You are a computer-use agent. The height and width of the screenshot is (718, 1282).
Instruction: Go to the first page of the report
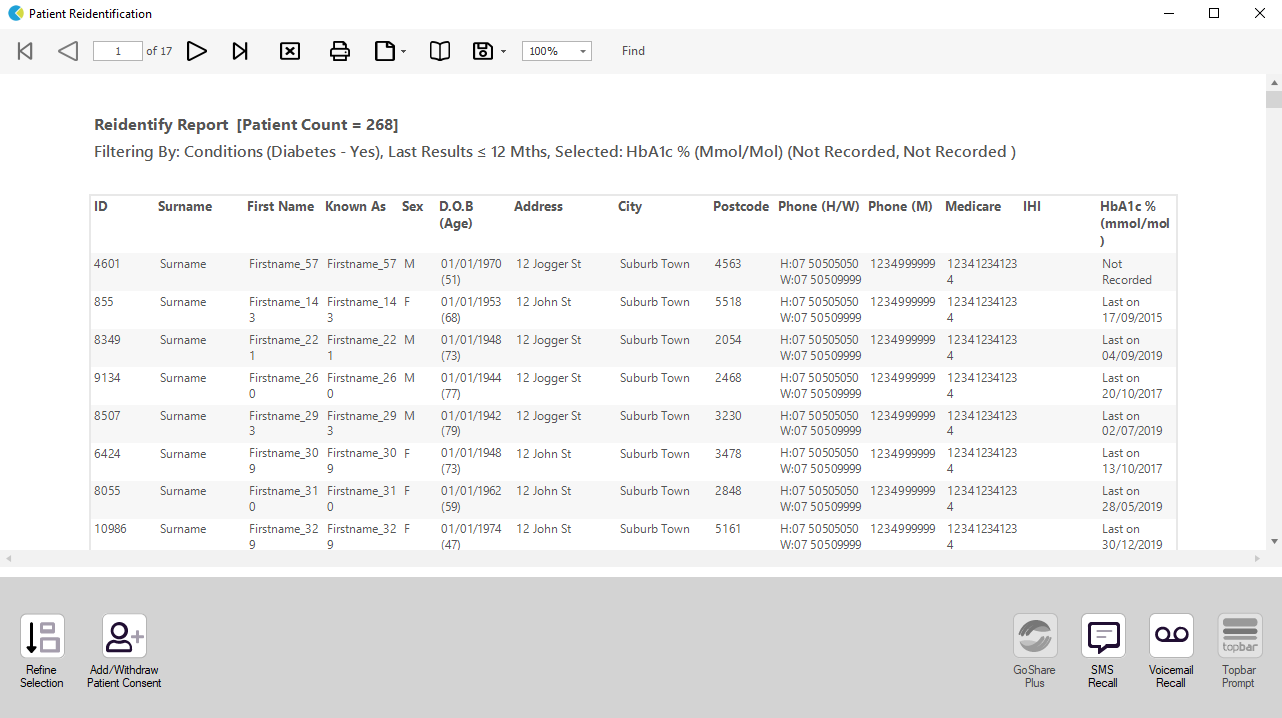click(x=25, y=51)
